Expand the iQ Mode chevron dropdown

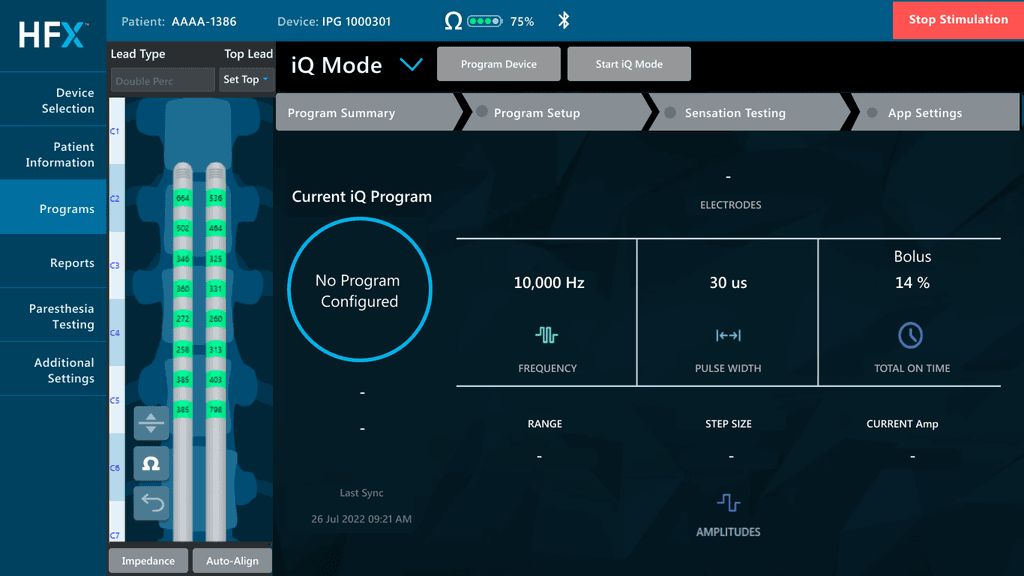[411, 64]
